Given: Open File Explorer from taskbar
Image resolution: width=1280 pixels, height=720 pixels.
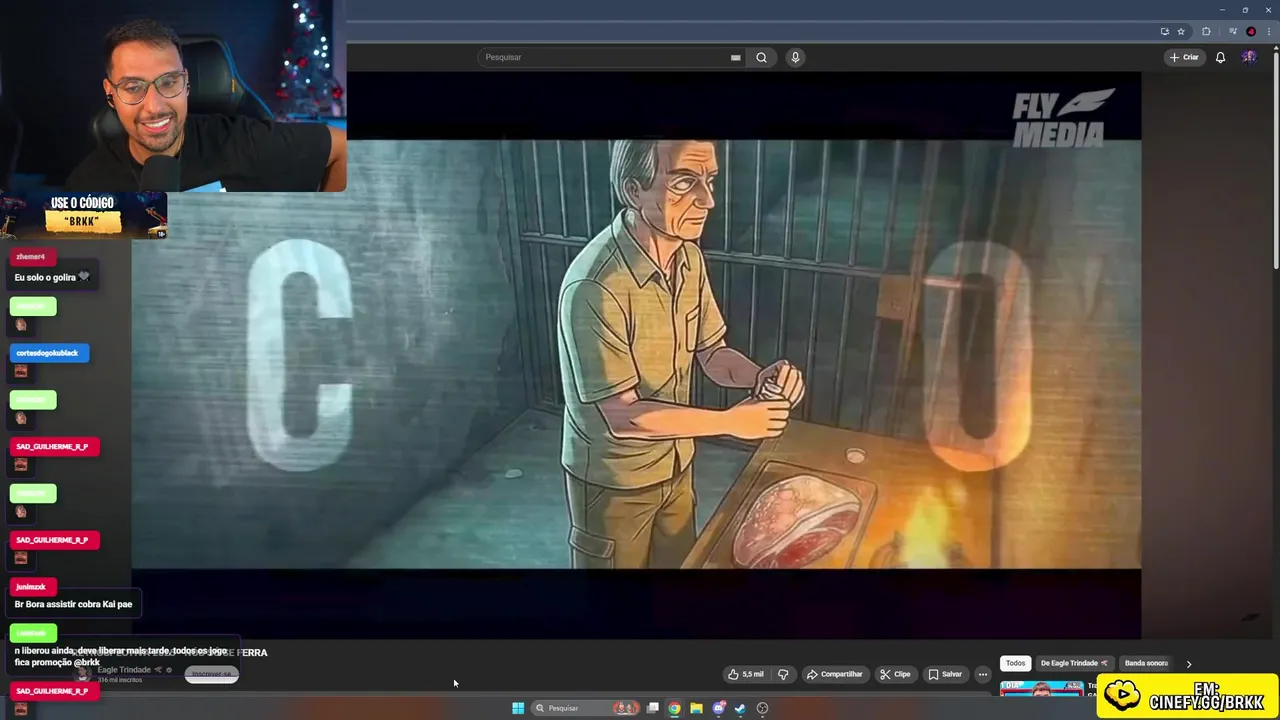Looking at the screenshot, I should point(697,708).
